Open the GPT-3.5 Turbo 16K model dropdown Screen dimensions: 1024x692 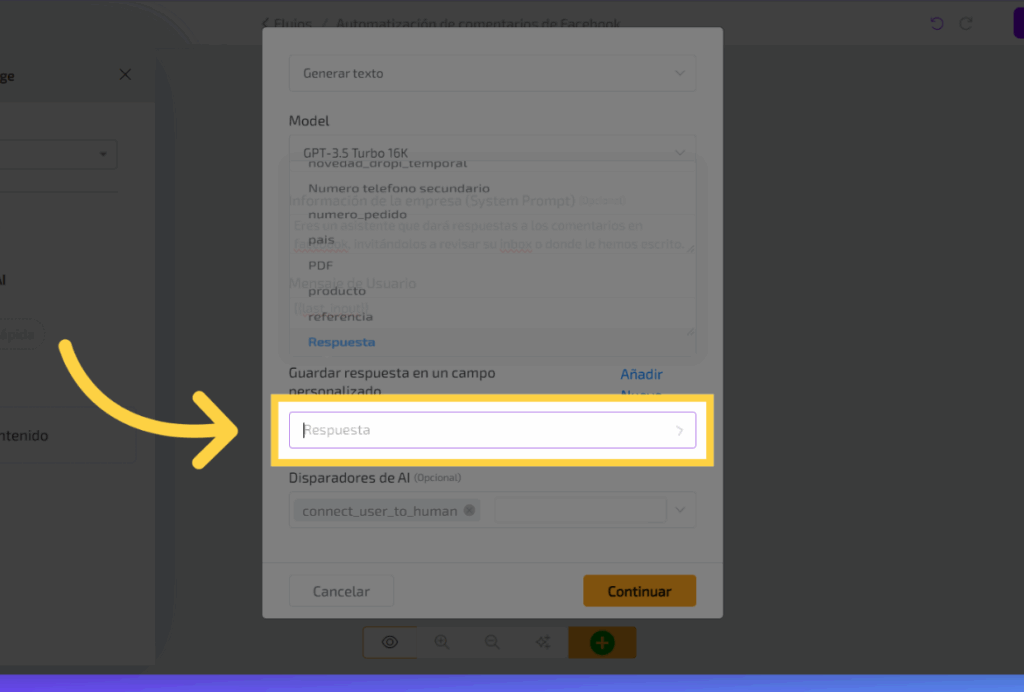pos(680,152)
